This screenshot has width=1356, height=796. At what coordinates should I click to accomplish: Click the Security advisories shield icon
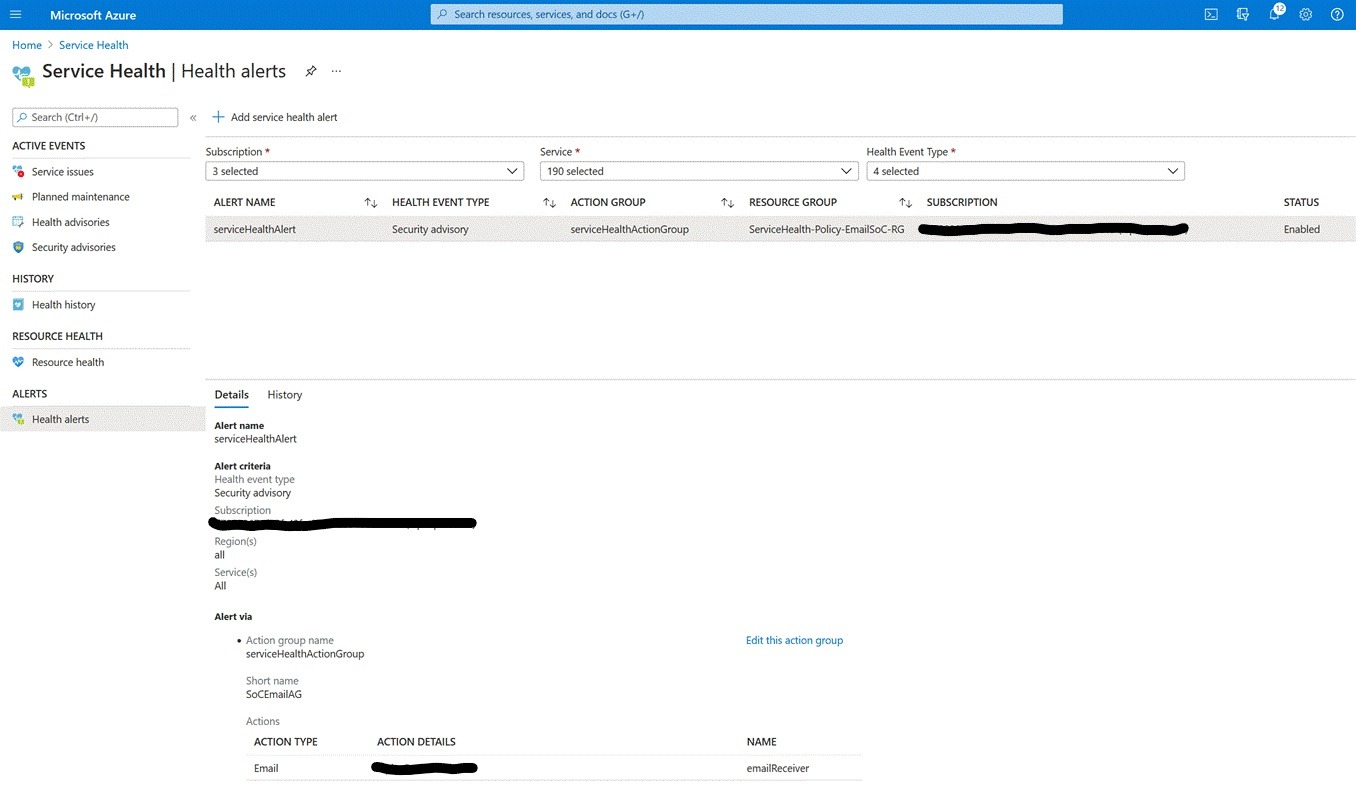point(18,247)
